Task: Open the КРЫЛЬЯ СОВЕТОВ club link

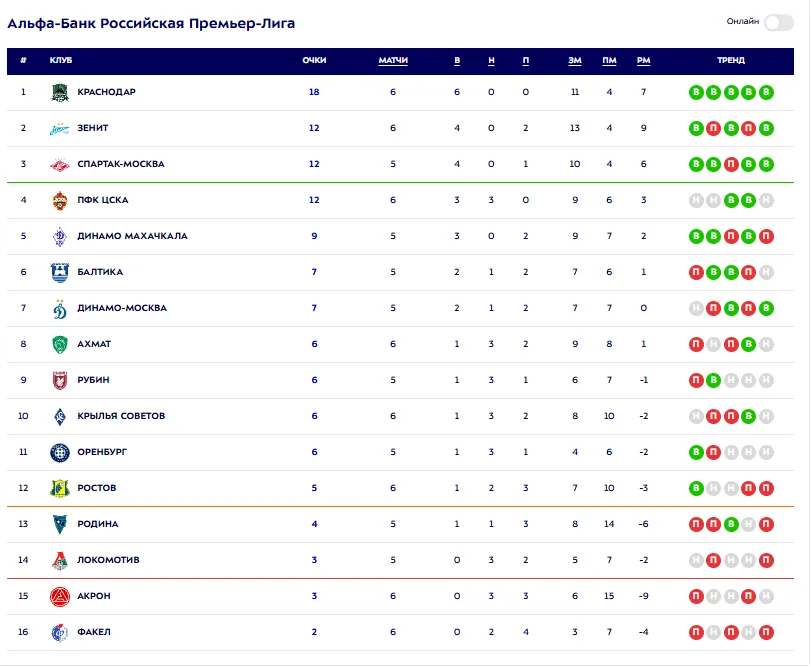Action: 121,416
